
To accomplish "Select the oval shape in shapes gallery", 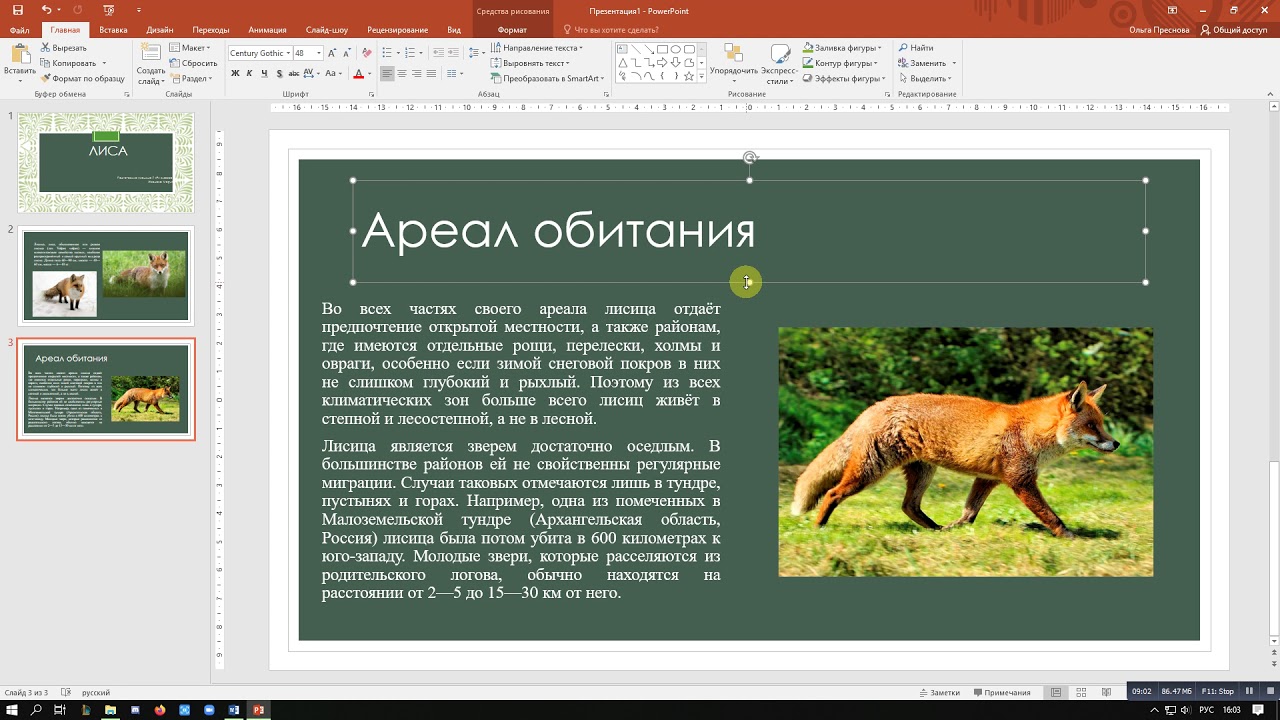I will [x=676, y=49].
